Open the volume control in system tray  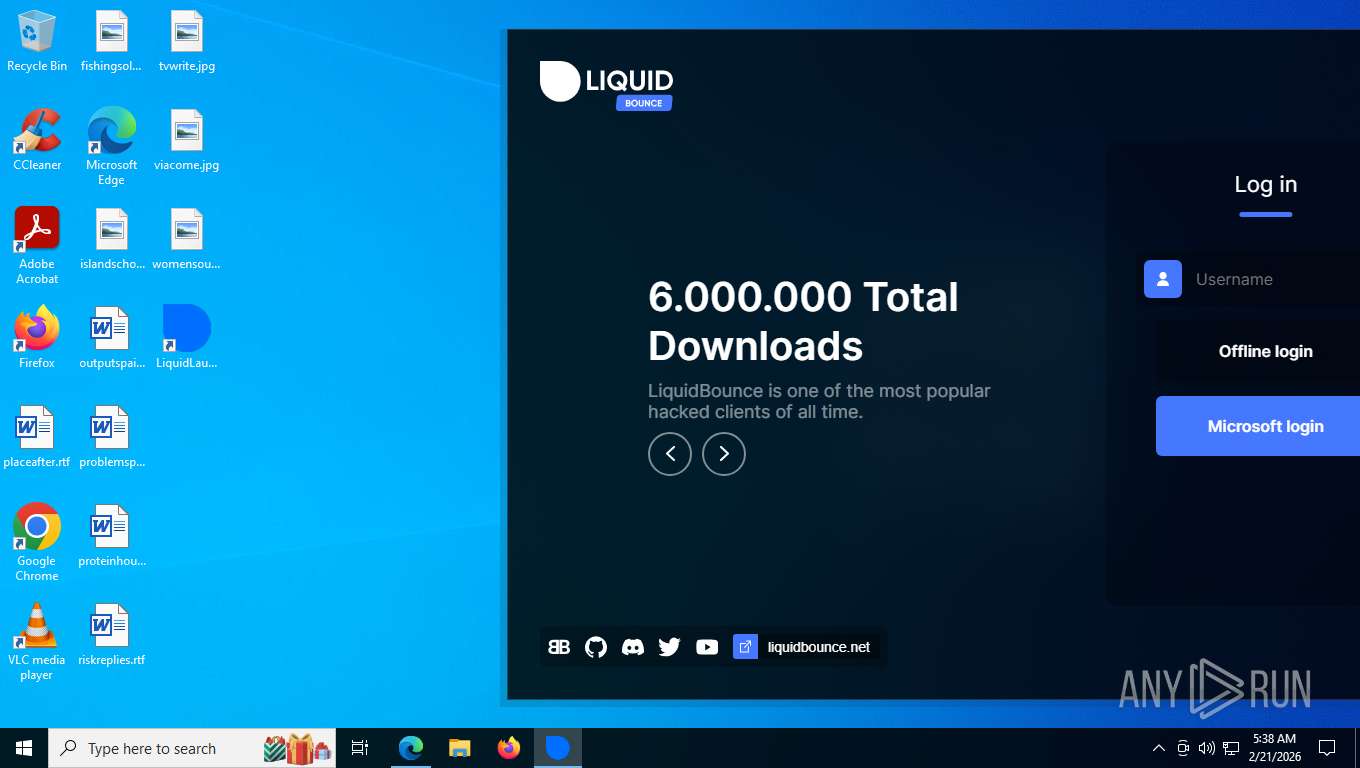(1207, 748)
